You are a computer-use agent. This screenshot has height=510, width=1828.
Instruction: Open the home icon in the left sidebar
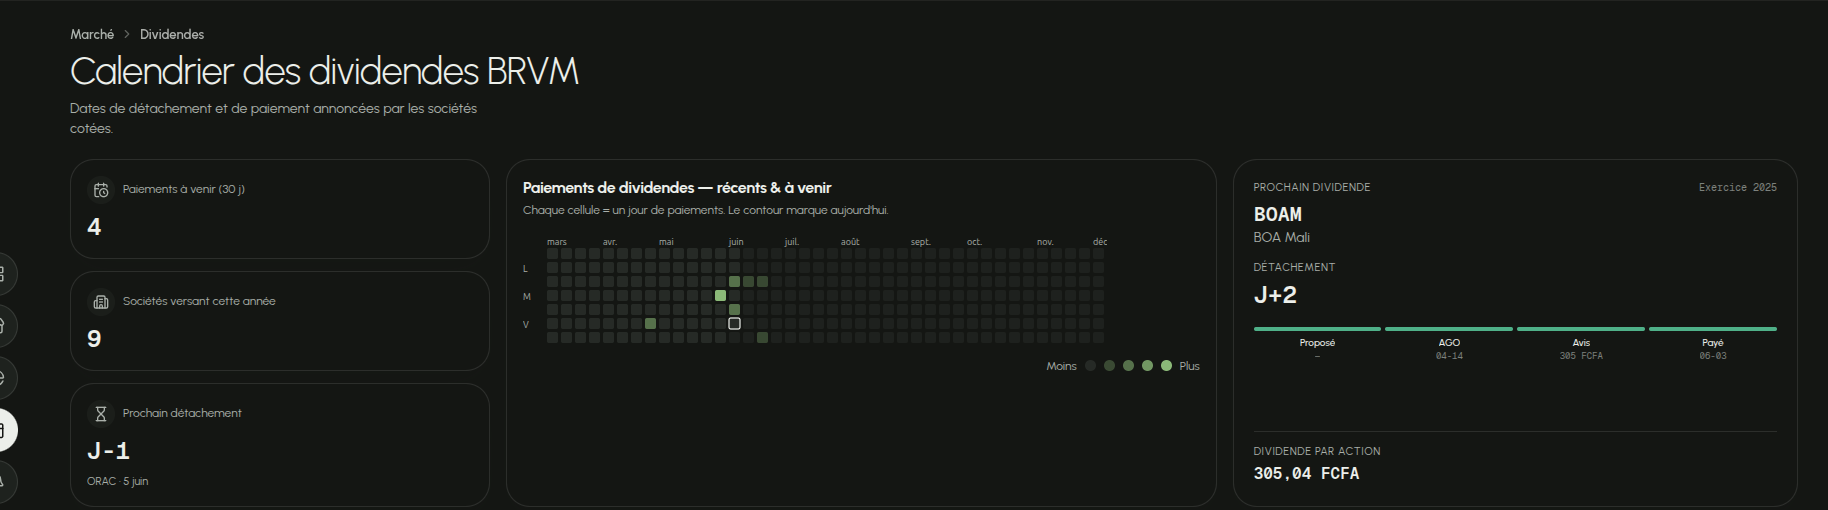[2, 326]
